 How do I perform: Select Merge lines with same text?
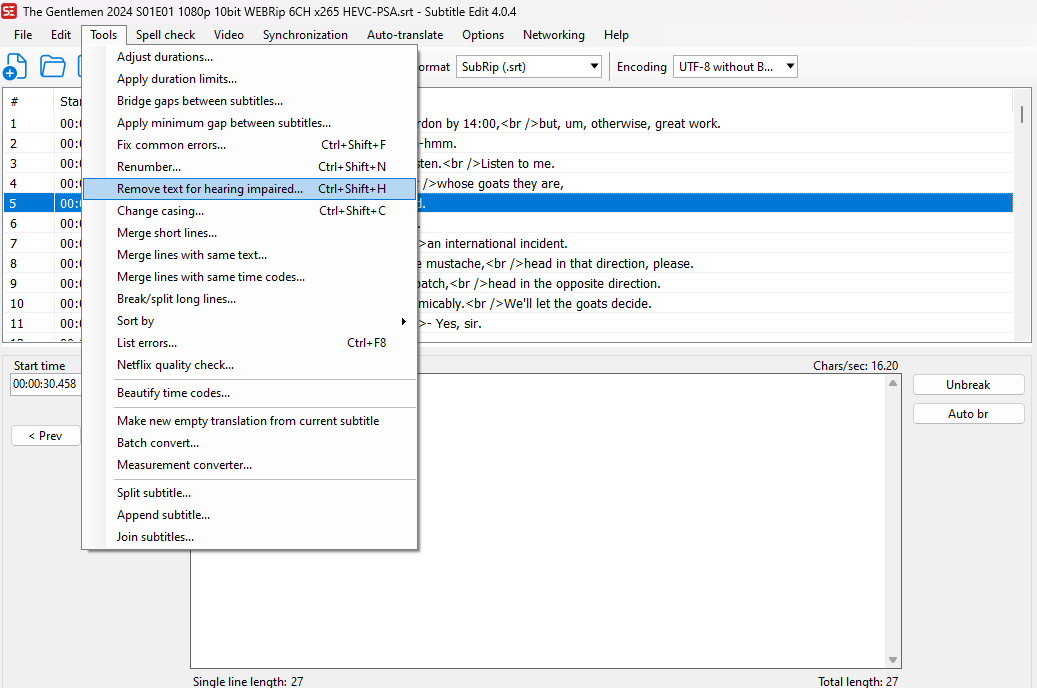pos(249,255)
